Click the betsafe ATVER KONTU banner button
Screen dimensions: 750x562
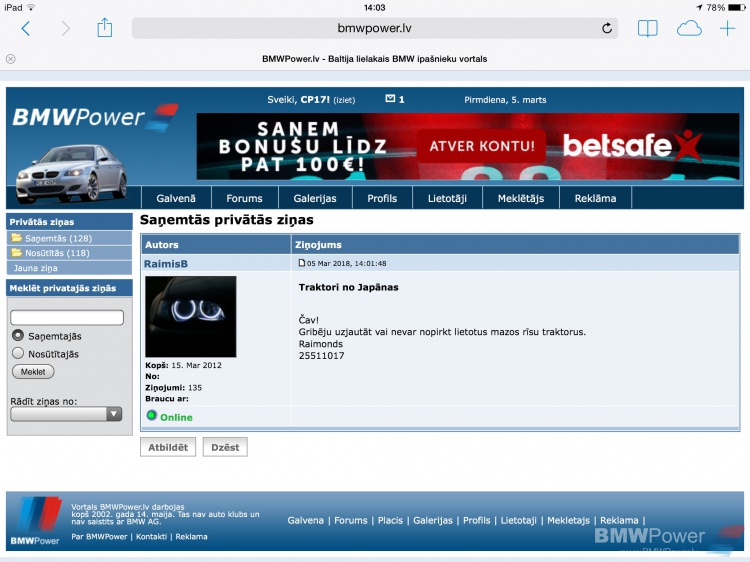[x=482, y=146]
